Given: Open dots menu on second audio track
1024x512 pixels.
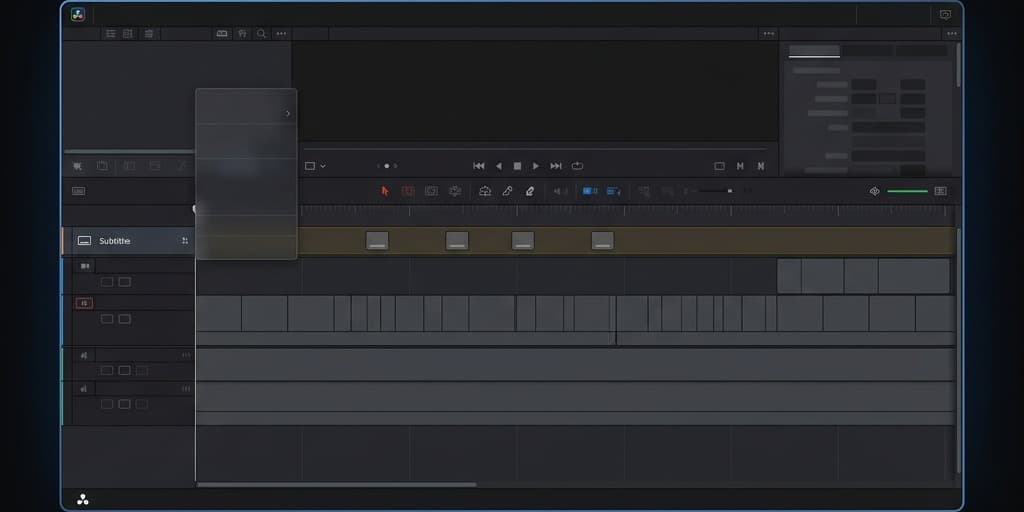Looking at the screenshot, I should 186,389.
